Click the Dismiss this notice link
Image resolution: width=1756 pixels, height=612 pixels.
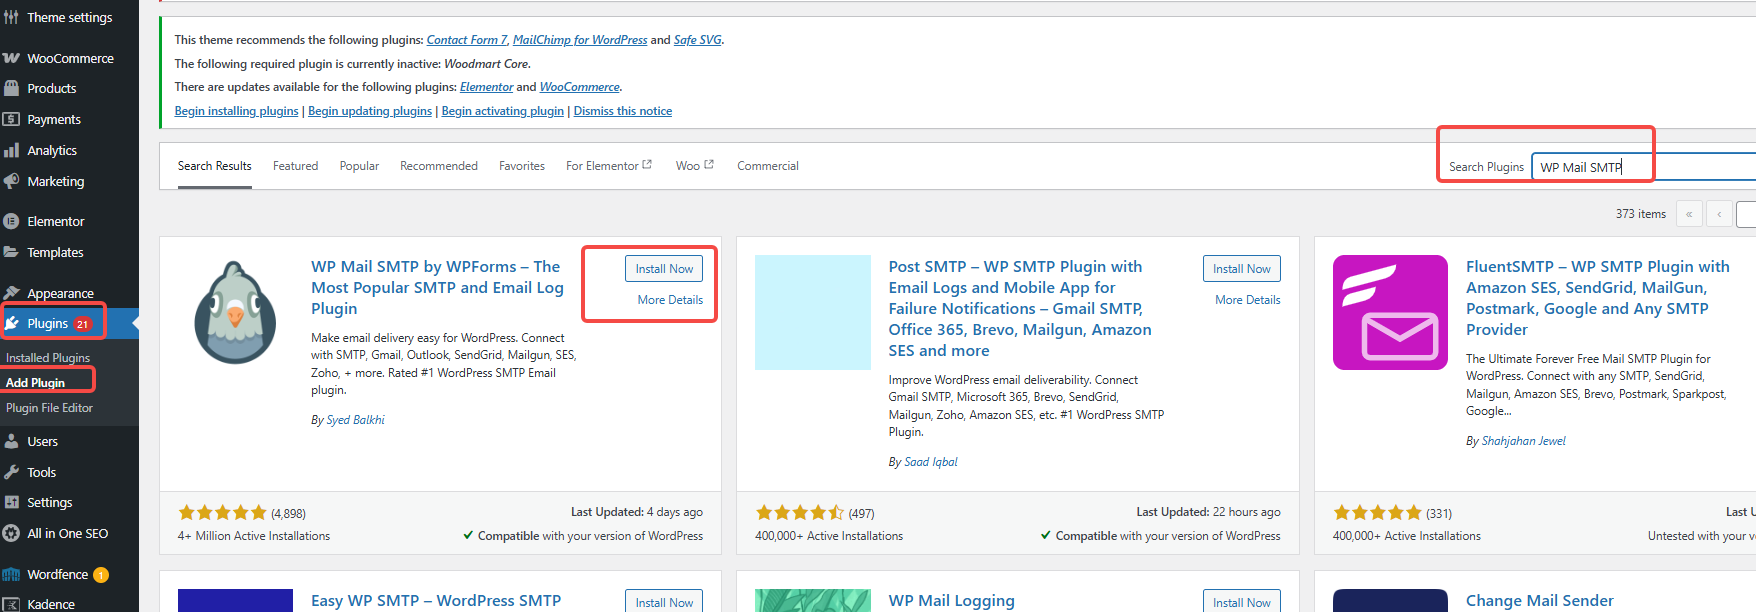(622, 111)
